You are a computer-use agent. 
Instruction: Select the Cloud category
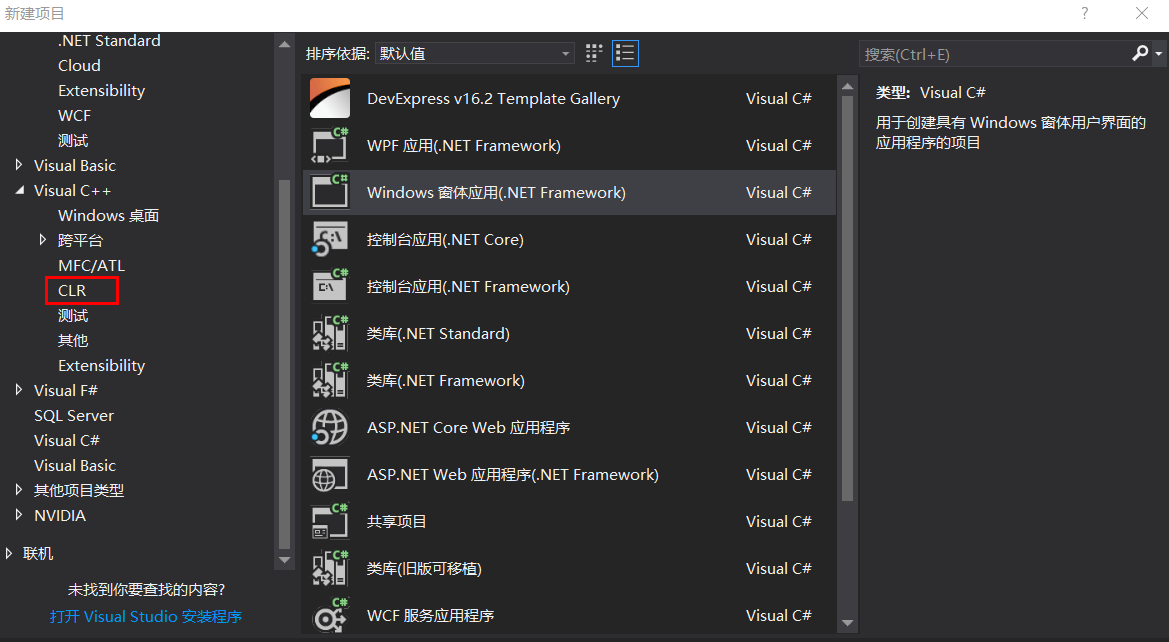coord(79,66)
